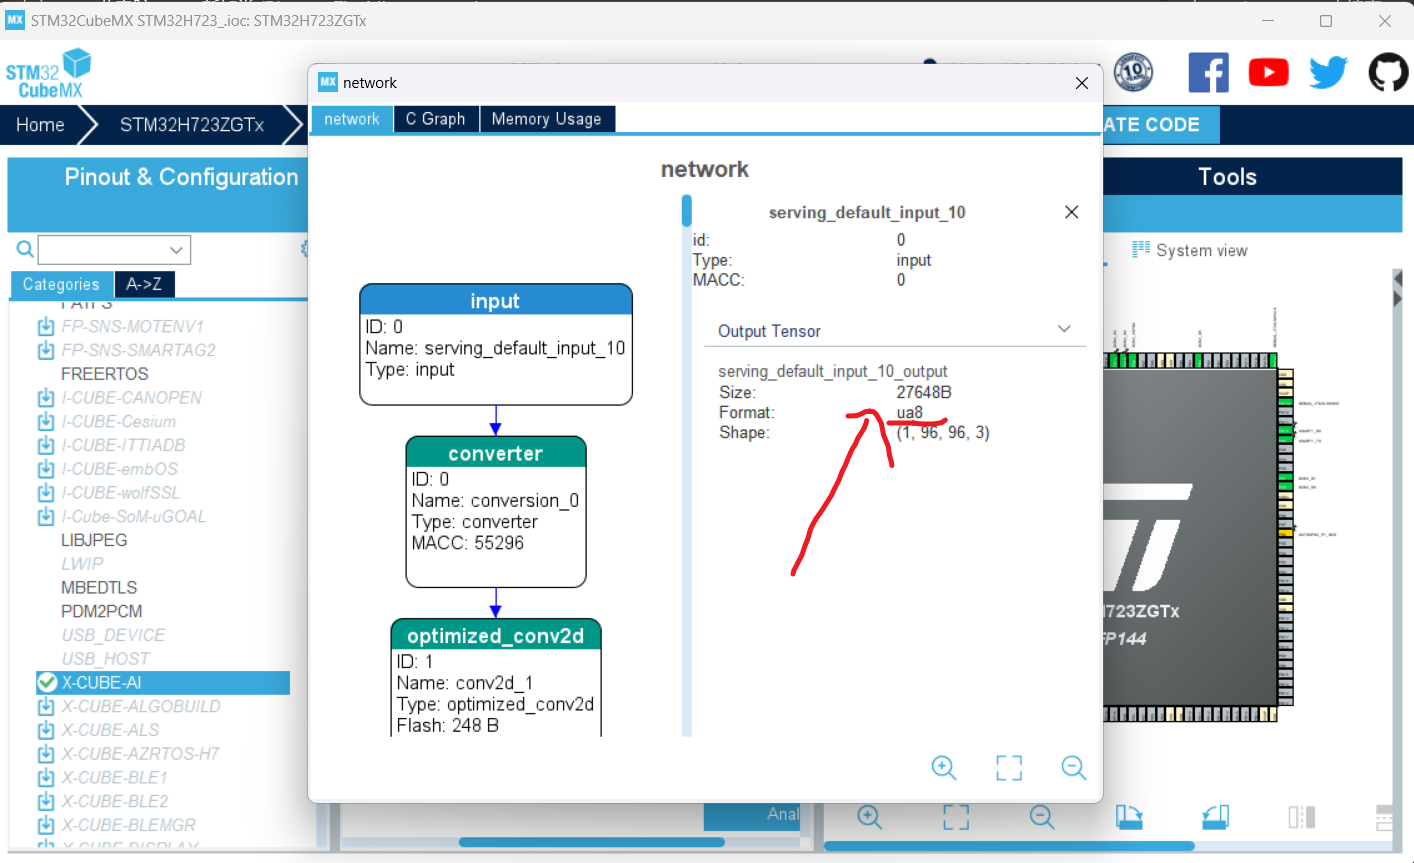Rotate the chip pinout clockwise
1414x863 pixels.
pos(1129,817)
